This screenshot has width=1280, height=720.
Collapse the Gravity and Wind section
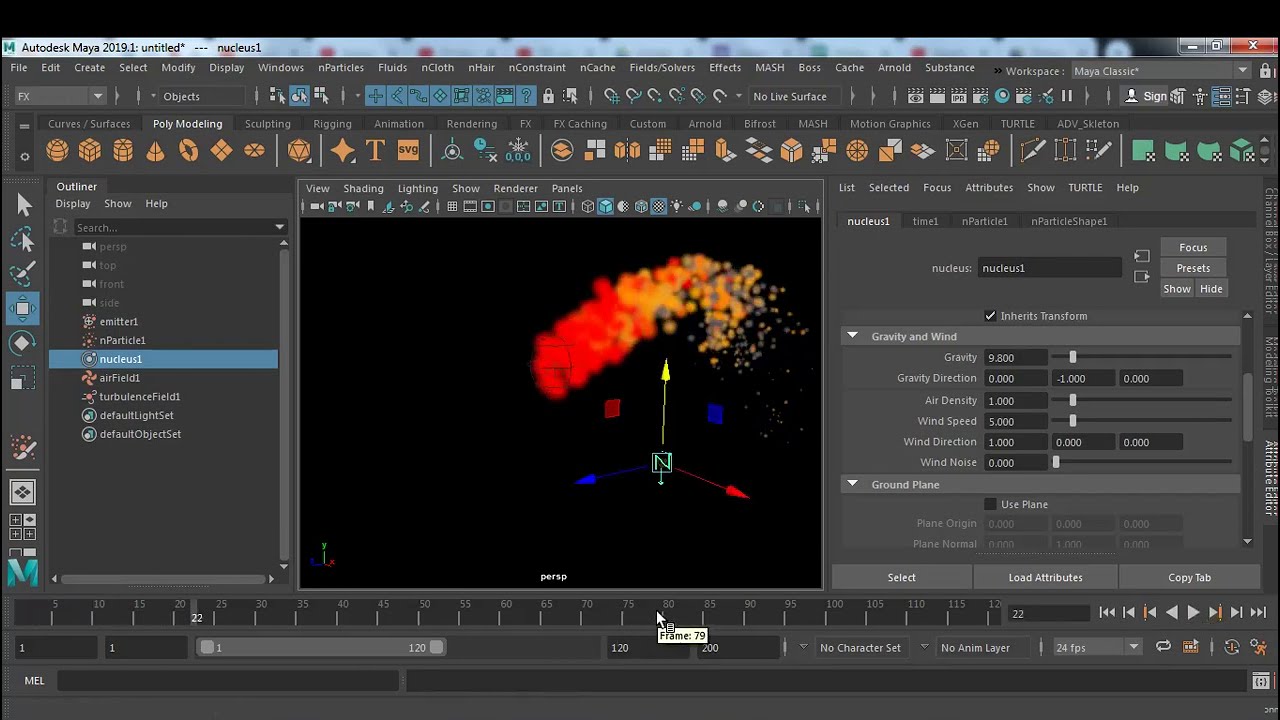click(x=852, y=336)
